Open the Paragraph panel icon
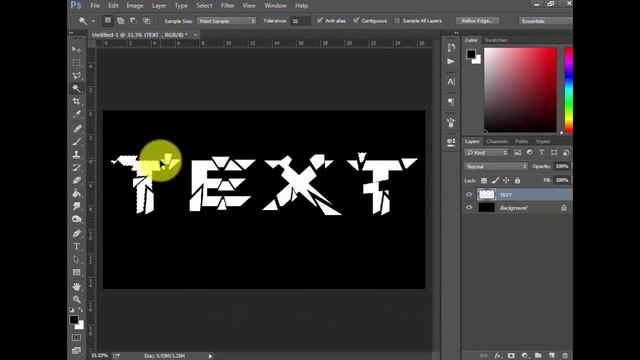The width and height of the screenshot is (640, 360). click(451, 102)
